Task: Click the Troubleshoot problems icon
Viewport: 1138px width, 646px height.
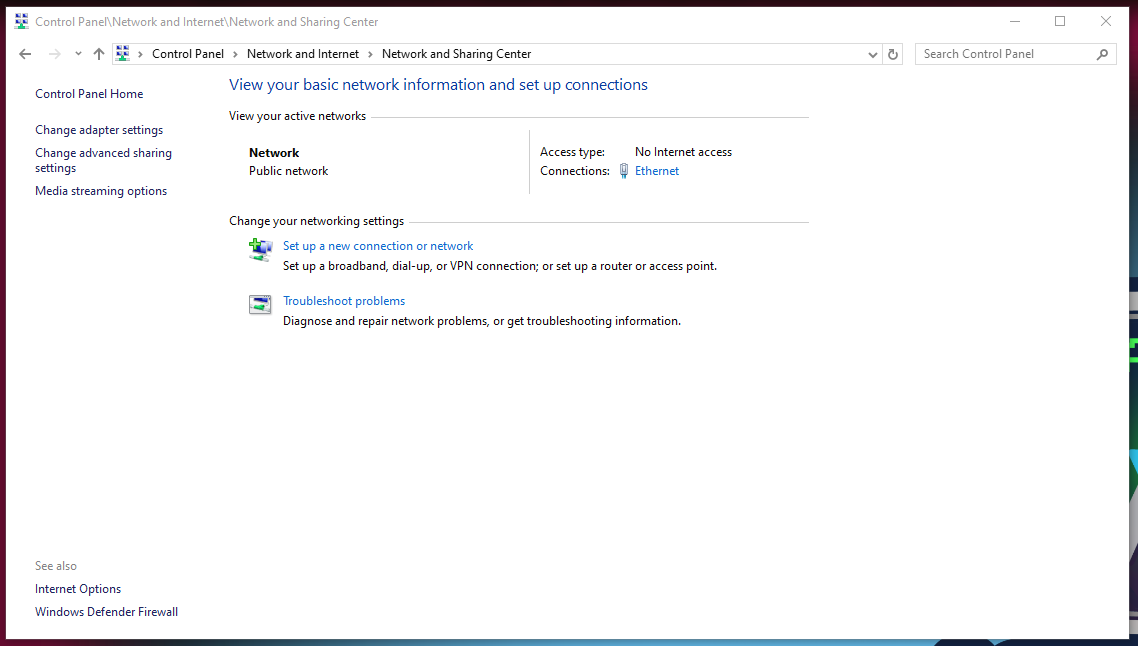Action: 260,305
